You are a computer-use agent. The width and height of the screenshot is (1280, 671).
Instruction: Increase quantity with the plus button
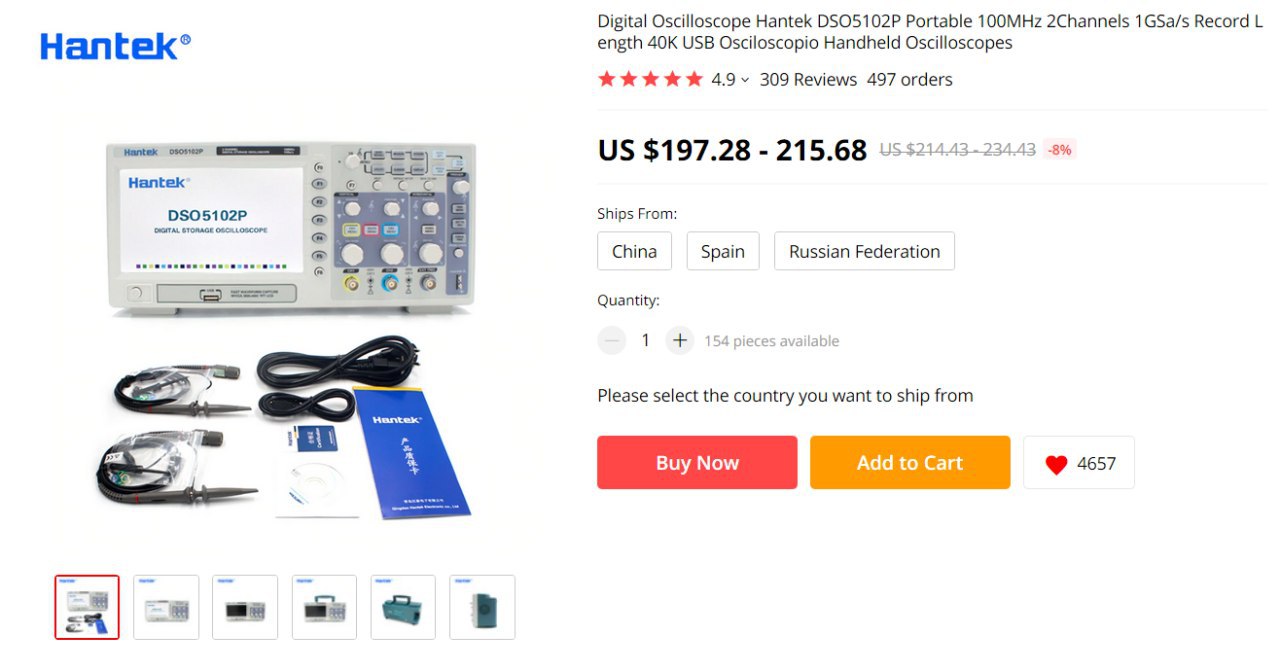pyautogui.click(x=680, y=341)
